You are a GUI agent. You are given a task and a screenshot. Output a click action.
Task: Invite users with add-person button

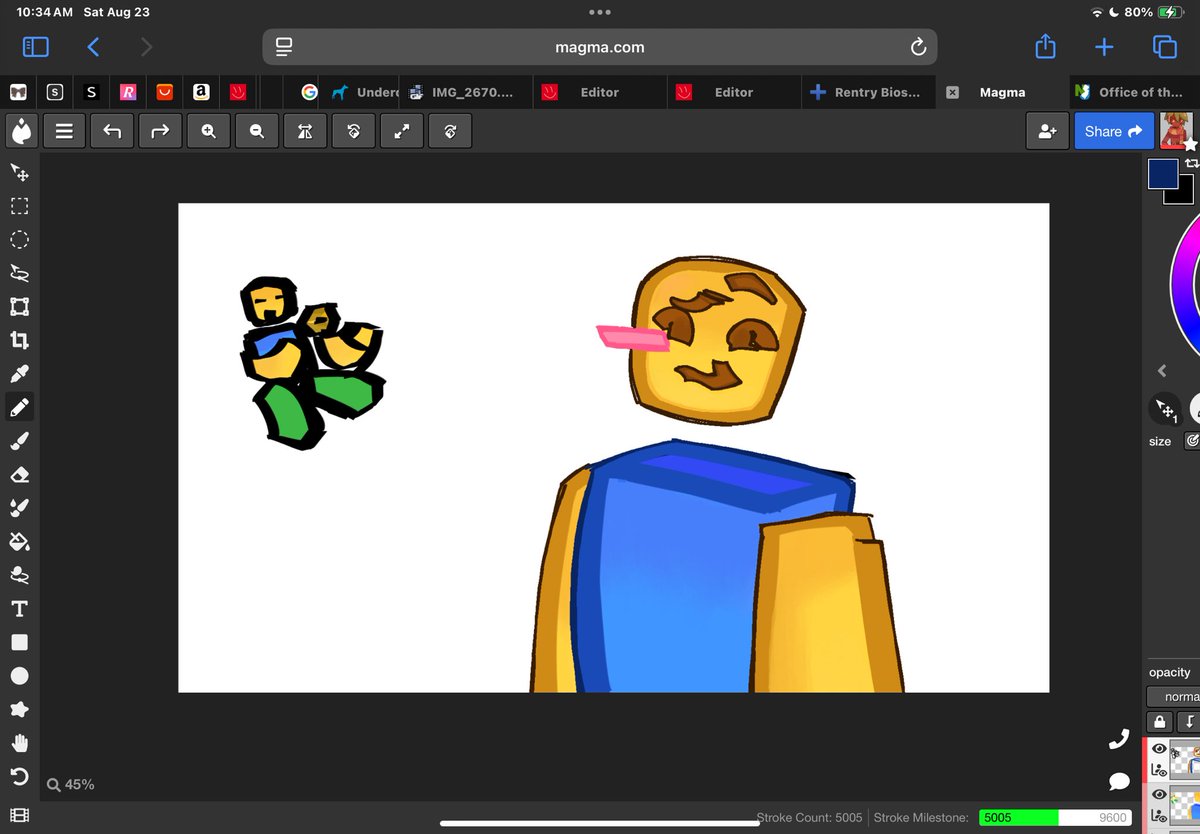[1047, 131]
